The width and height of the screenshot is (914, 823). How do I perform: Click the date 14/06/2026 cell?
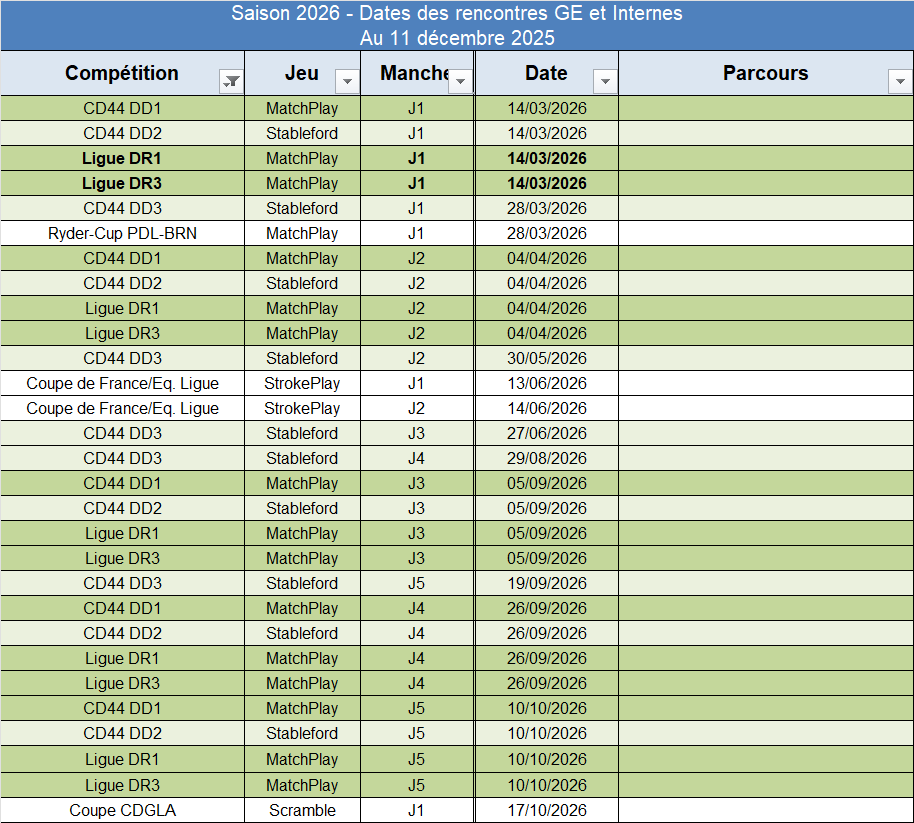(x=546, y=408)
